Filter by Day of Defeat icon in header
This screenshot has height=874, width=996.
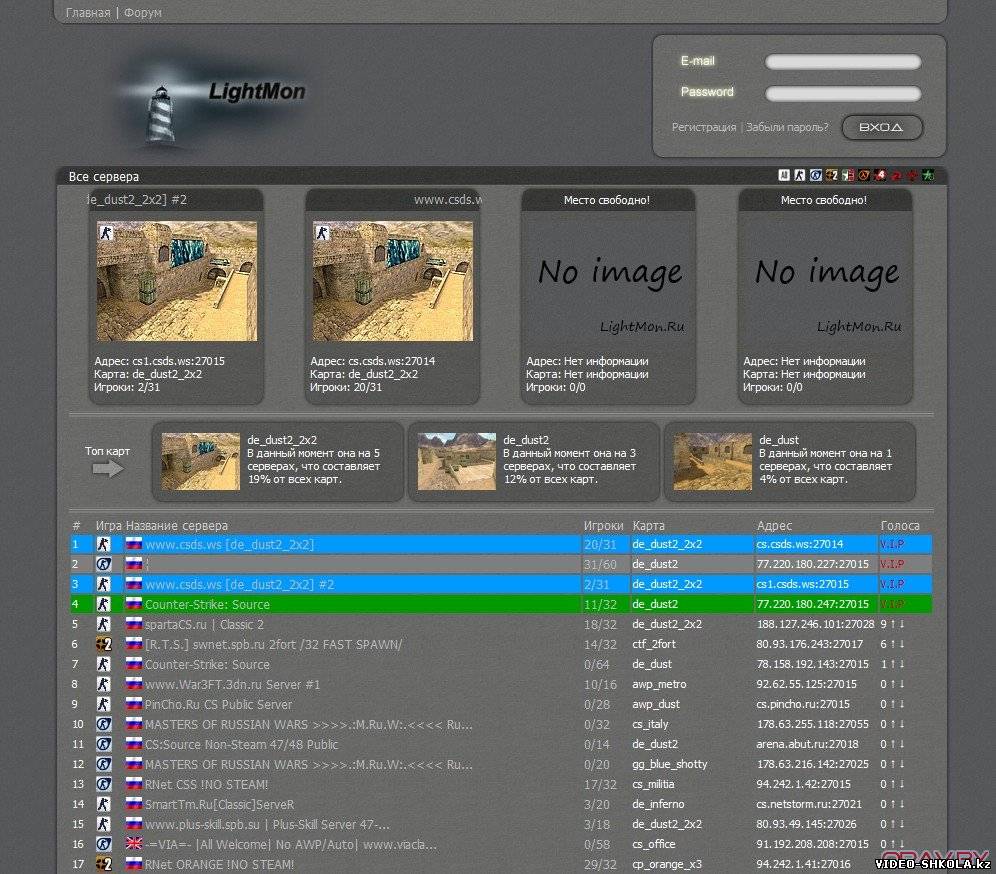click(x=848, y=175)
